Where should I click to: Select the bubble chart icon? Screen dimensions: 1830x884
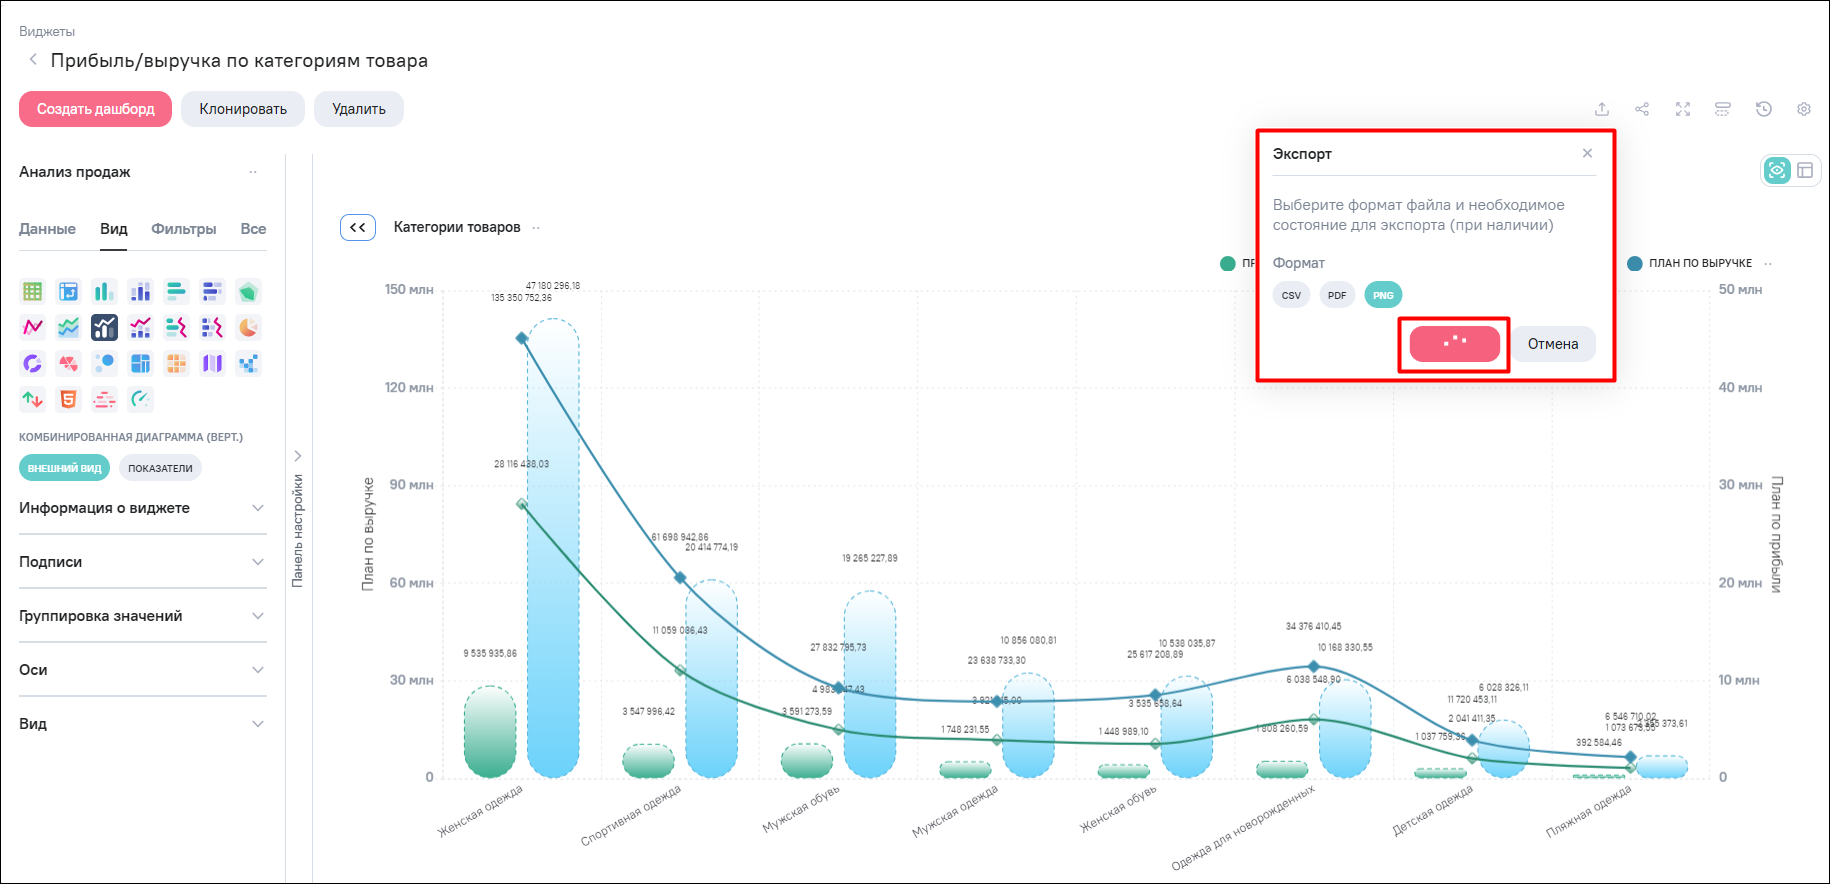click(x=104, y=363)
